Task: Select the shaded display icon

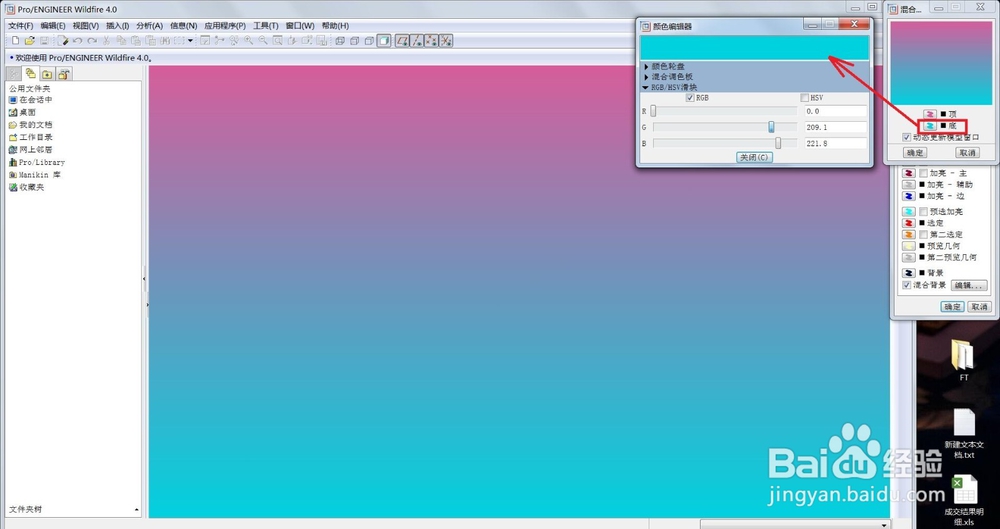Action: (384, 41)
